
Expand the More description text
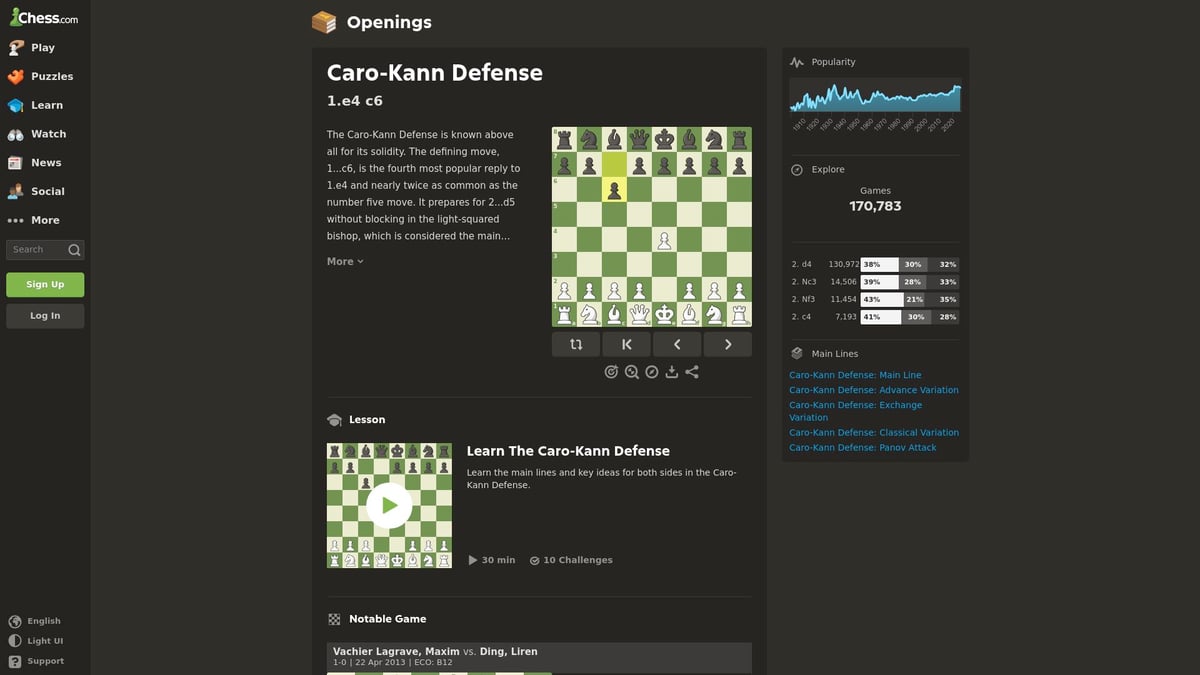click(x=344, y=260)
